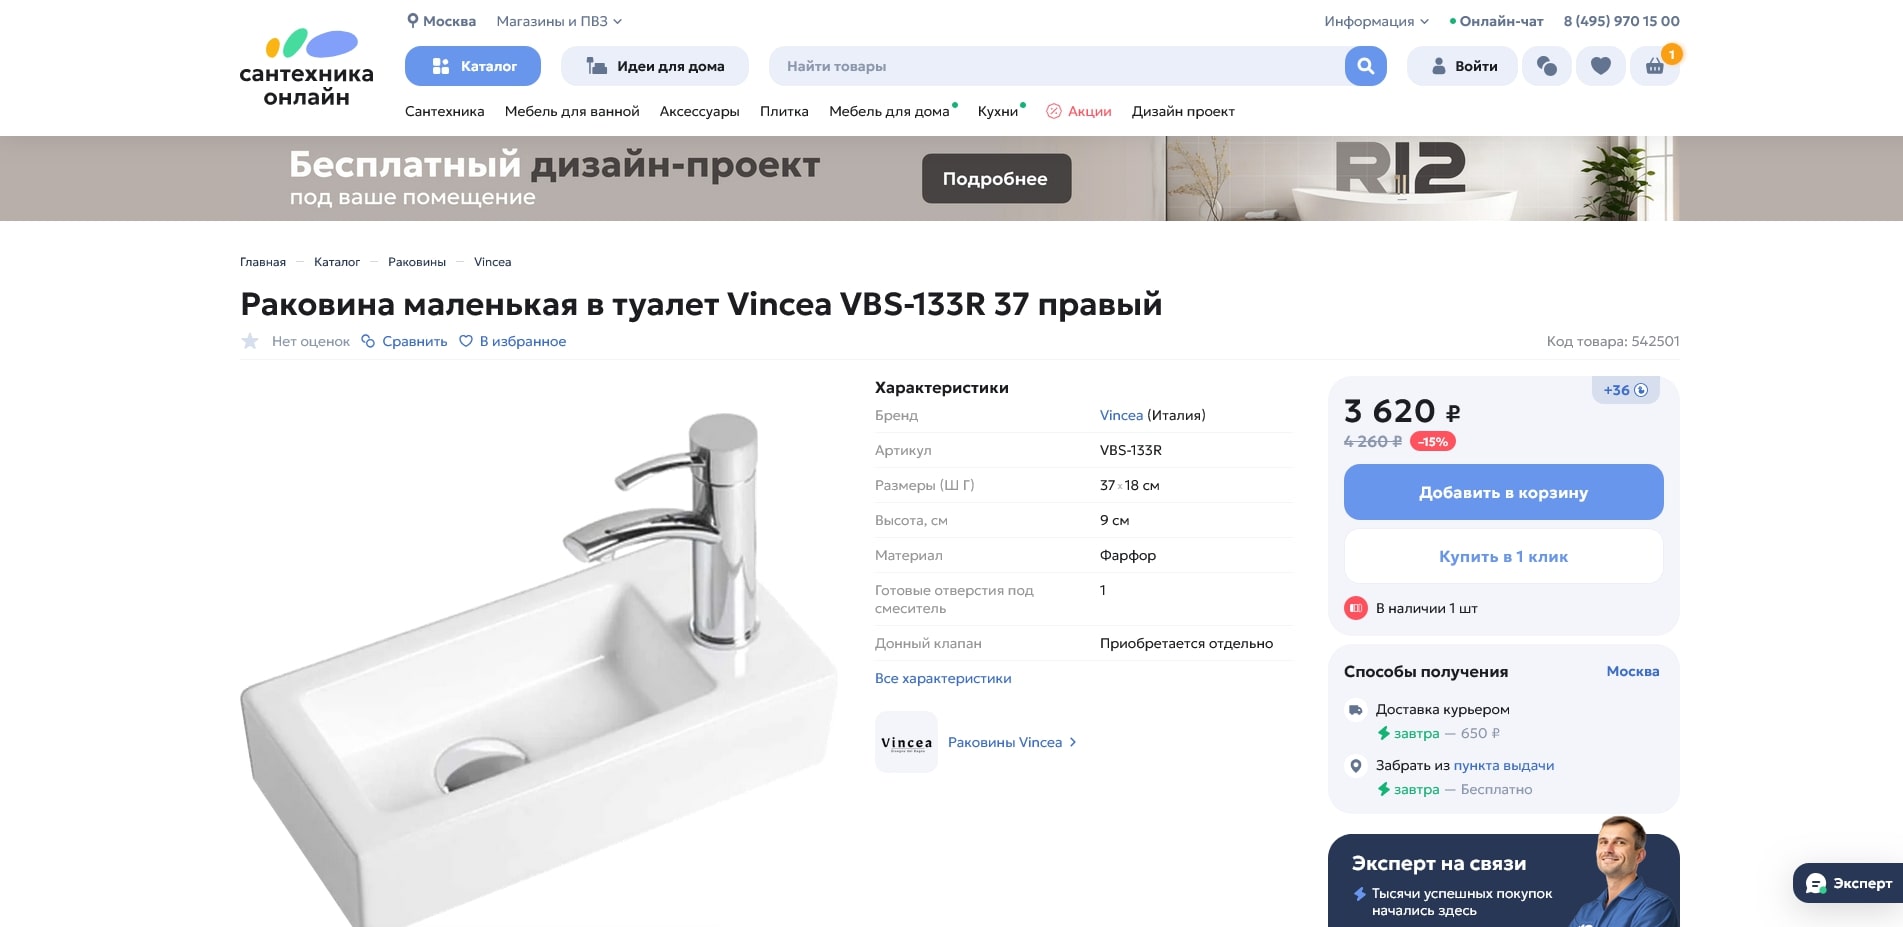This screenshot has width=1903, height=927.
Task: Click the rating star icon
Action: click(x=250, y=341)
